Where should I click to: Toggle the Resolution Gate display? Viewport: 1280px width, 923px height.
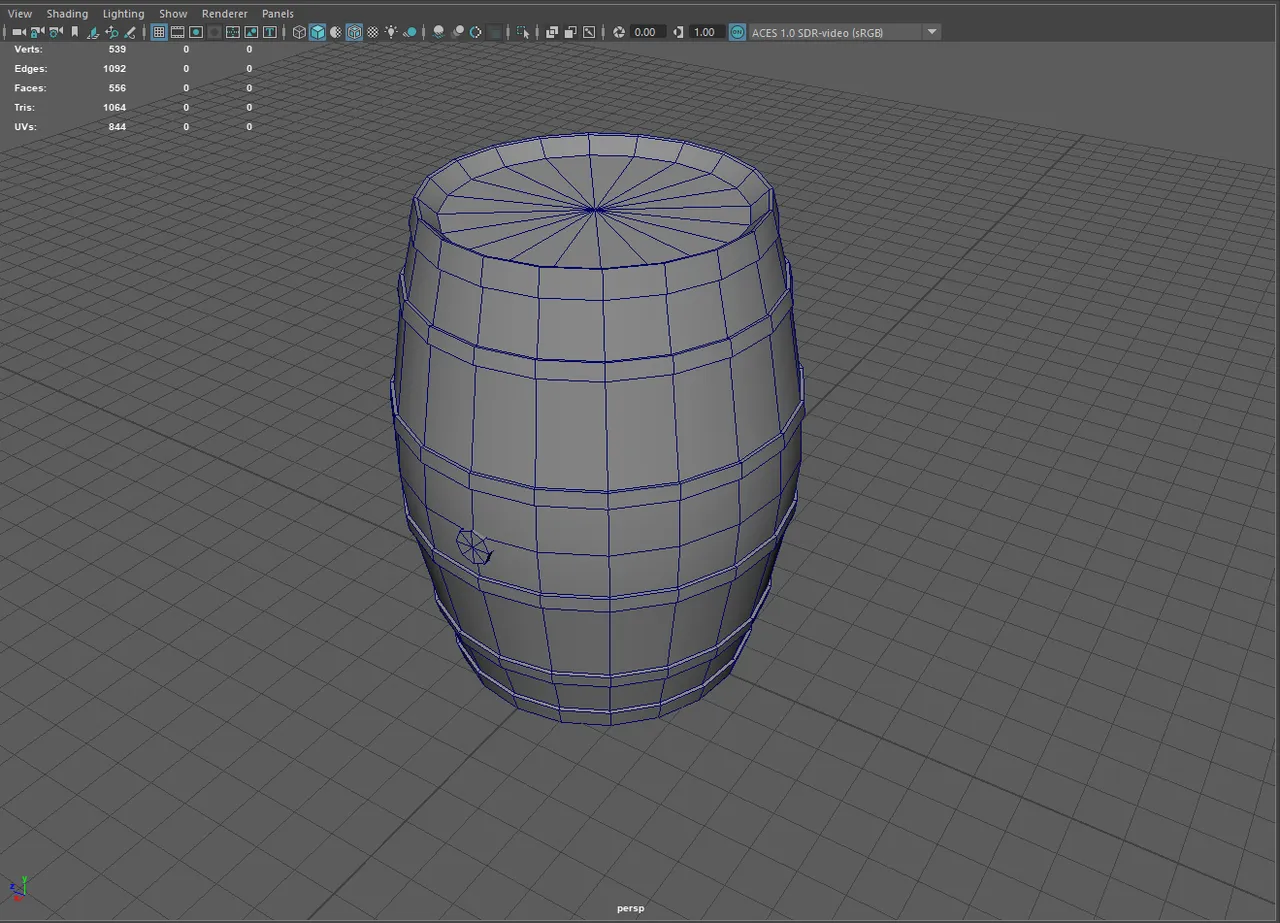click(x=196, y=32)
